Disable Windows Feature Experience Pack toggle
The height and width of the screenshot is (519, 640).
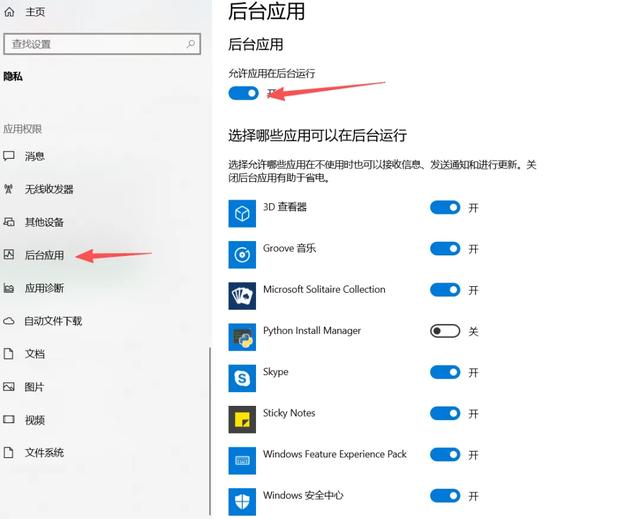click(445, 455)
